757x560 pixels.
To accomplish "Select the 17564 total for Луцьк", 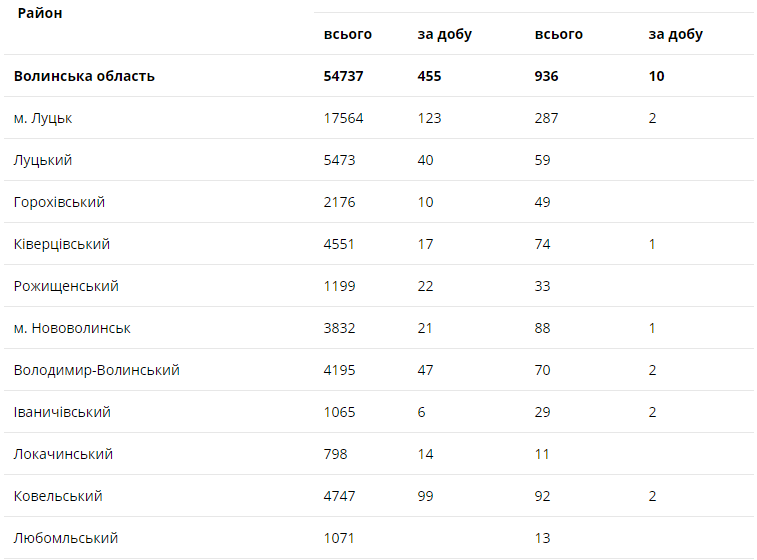I will click(x=344, y=118).
